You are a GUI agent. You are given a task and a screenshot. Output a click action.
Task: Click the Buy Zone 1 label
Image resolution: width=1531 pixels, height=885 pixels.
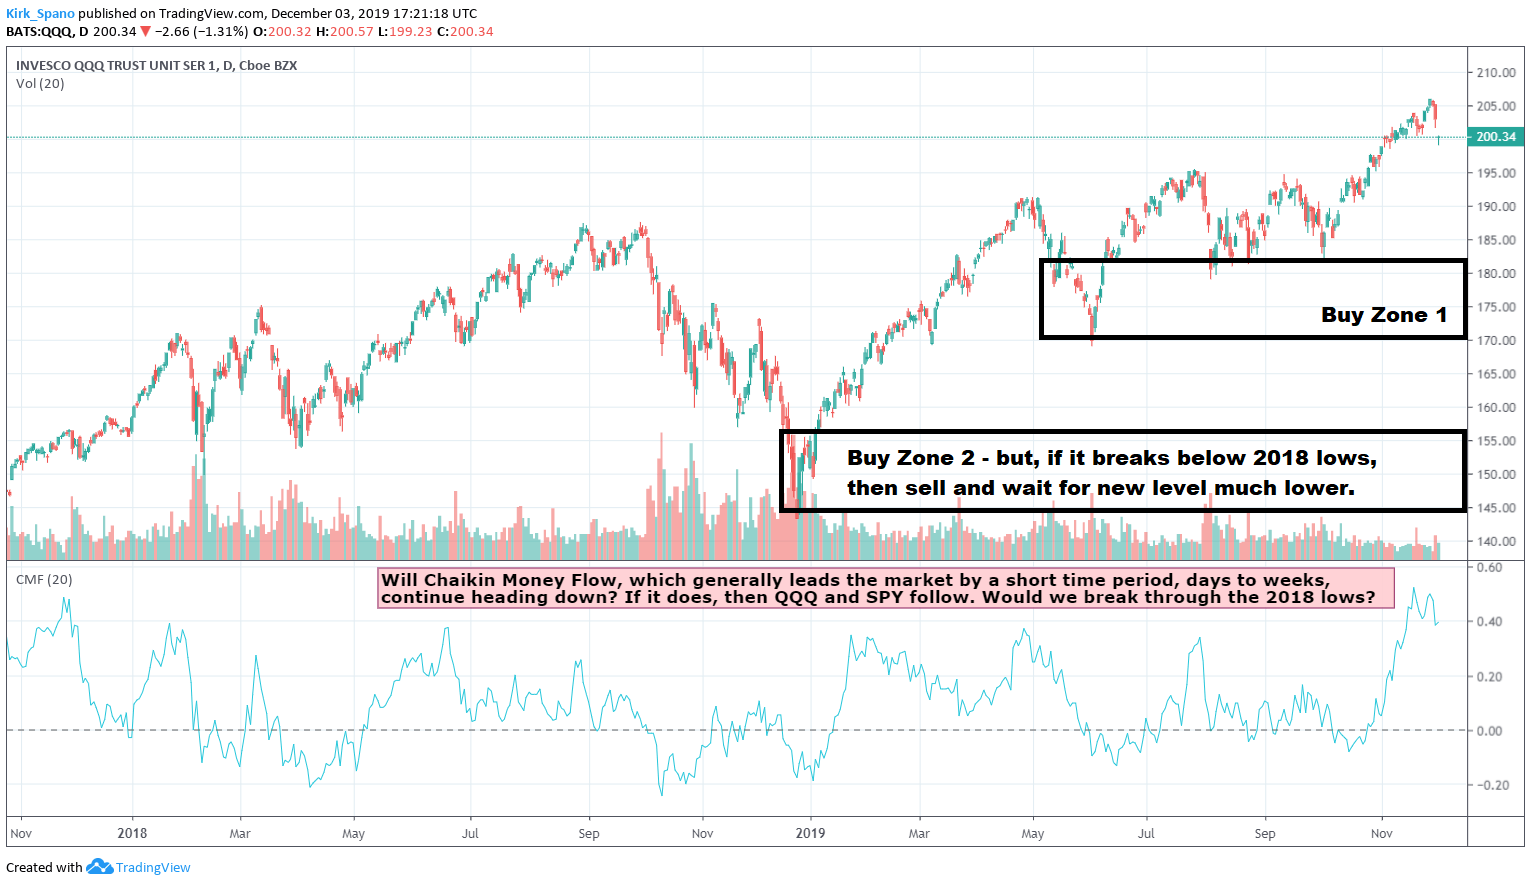point(1384,315)
